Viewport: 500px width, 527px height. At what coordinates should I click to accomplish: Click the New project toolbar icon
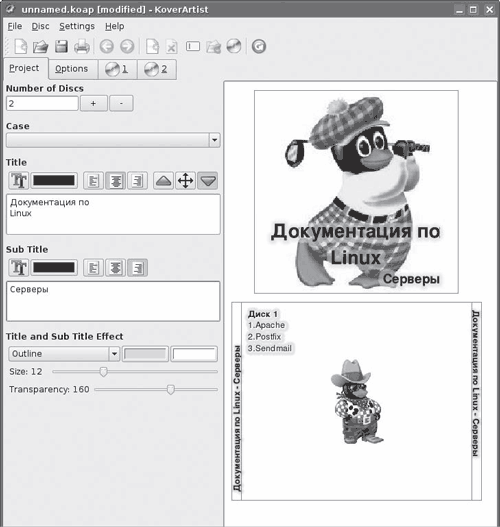click(x=21, y=46)
